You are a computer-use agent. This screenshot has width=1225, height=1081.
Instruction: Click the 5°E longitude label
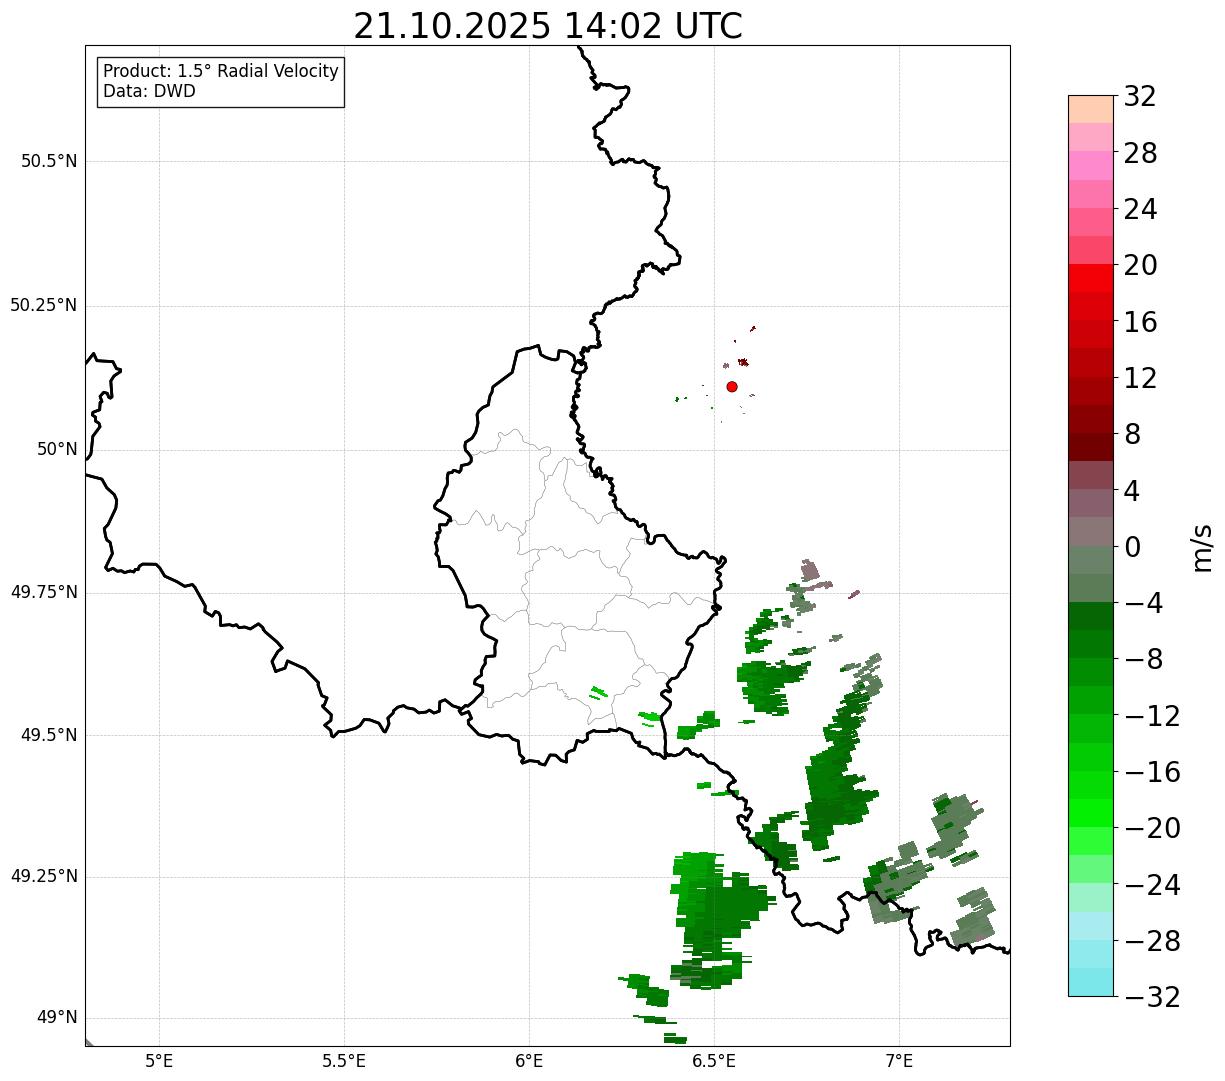coord(159,1061)
